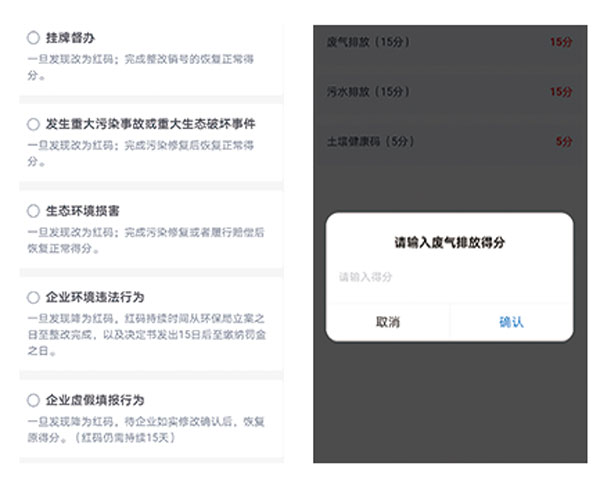Pick the 企业虚假填报行为 radio option

(33, 400)
